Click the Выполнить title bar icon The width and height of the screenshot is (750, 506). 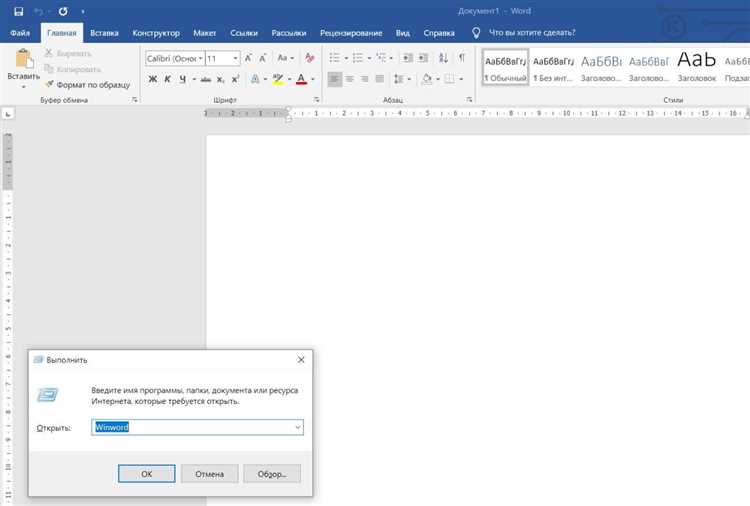click(38, 360)
